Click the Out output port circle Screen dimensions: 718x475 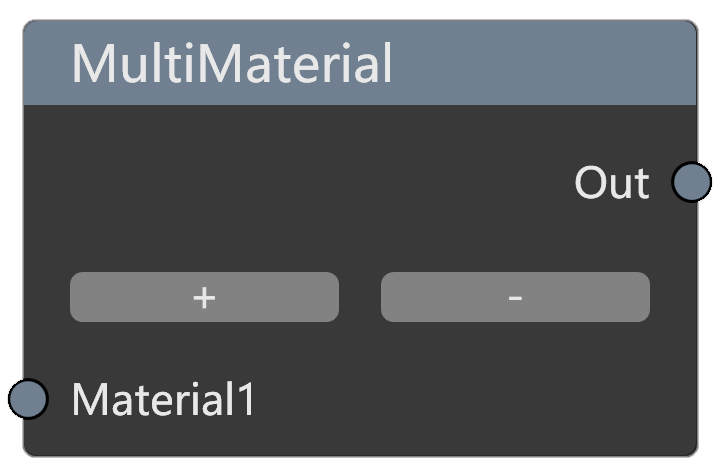[691, 182]
